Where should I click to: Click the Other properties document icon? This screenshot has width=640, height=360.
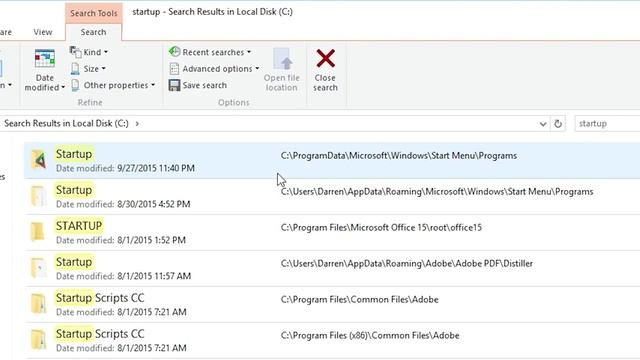75,85
